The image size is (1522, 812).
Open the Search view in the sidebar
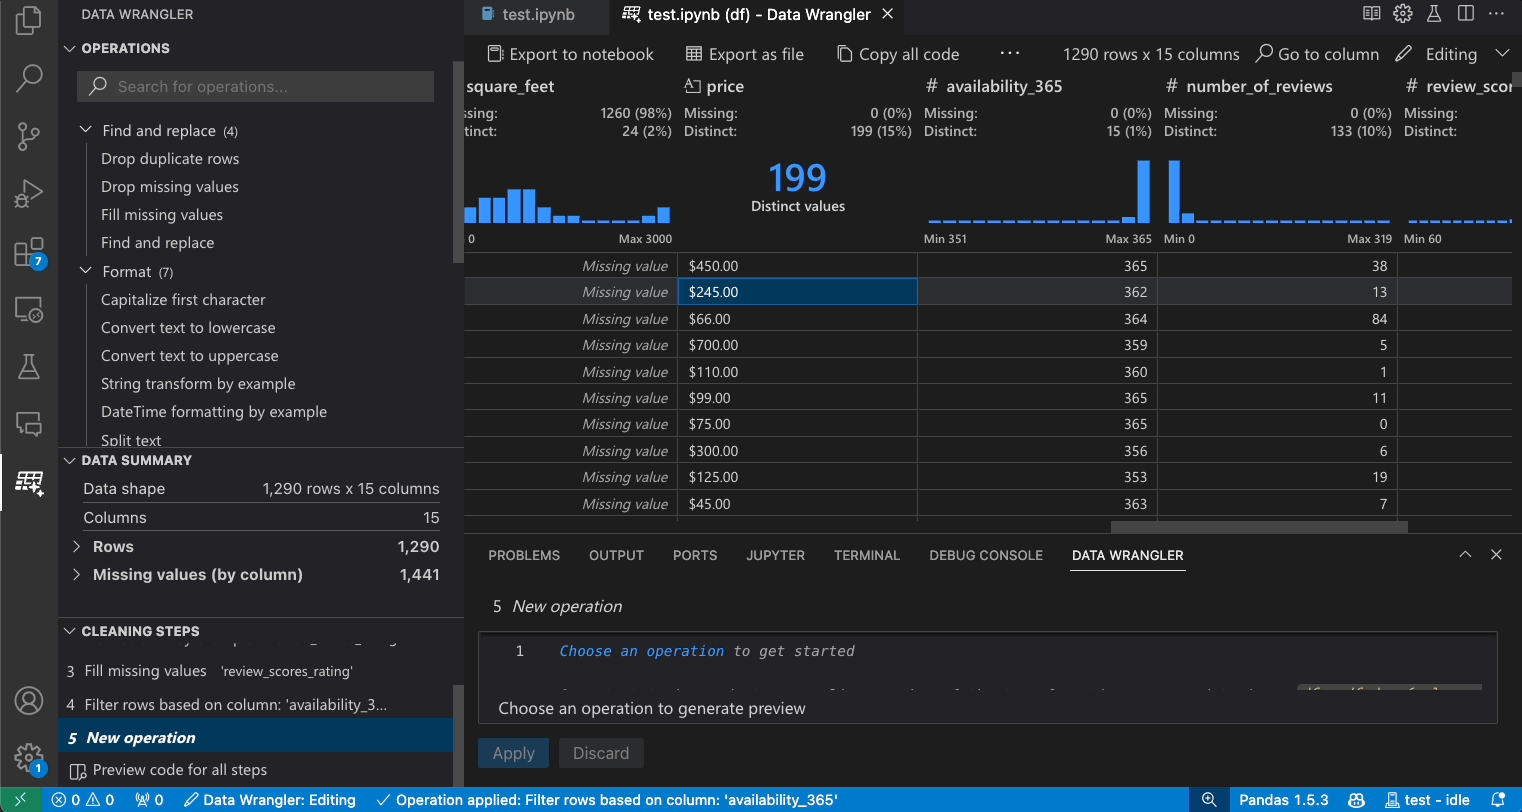[x=29, y=78]
